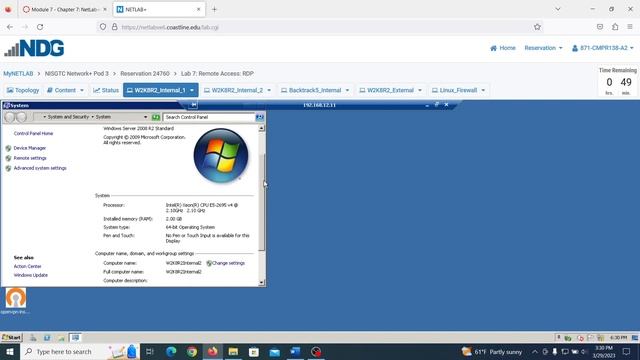
Task: Open Device Manager from the System sidebar
Action: [29, 148]
